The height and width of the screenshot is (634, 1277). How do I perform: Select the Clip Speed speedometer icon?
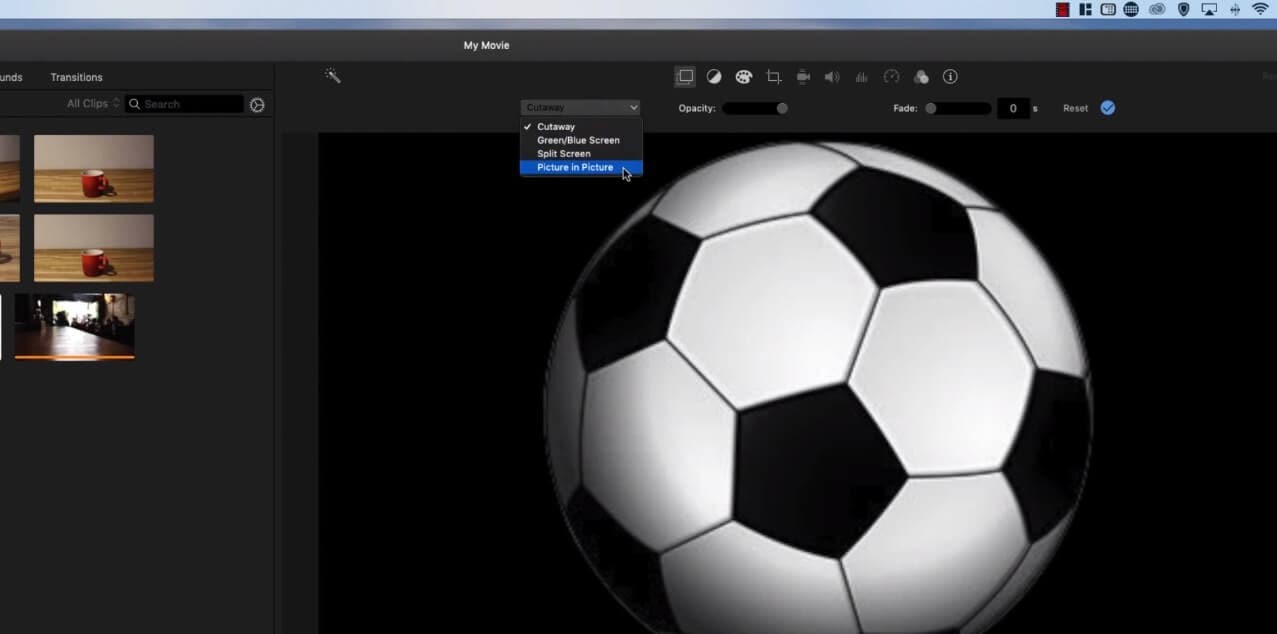(x=892, y=76)
